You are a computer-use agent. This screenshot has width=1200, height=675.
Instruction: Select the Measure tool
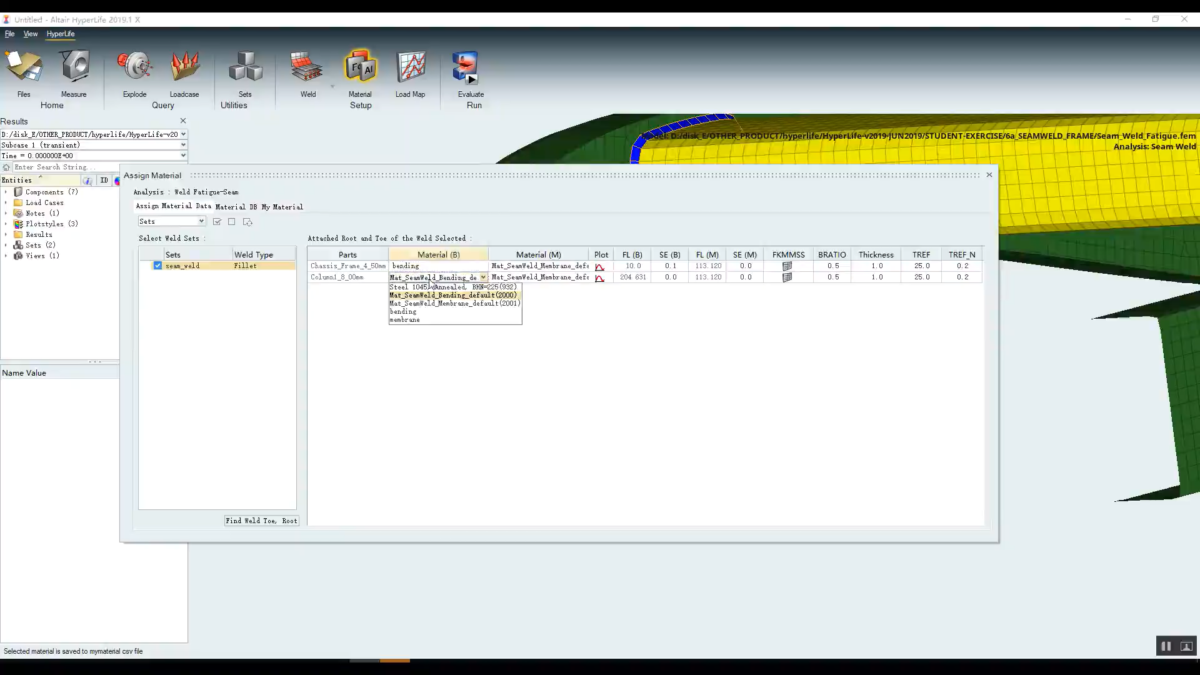click(74, 74)
